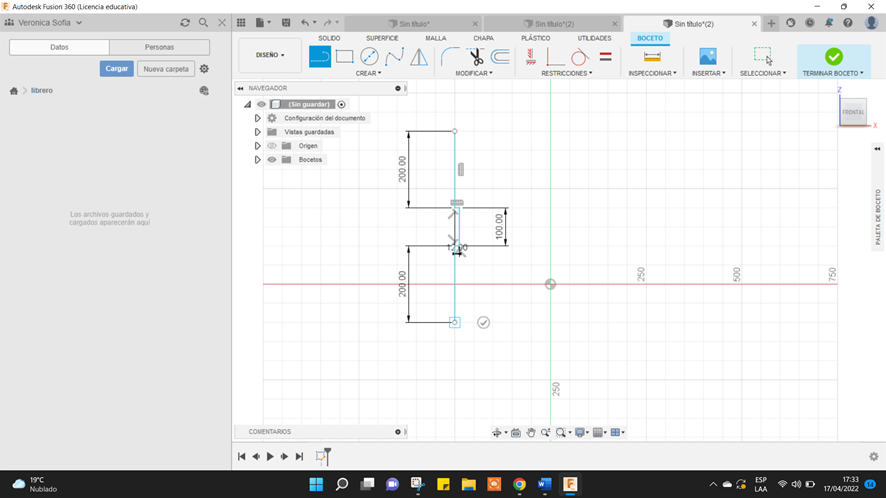
Task: Open the data panel grid icon
Action: coord(241,23)
